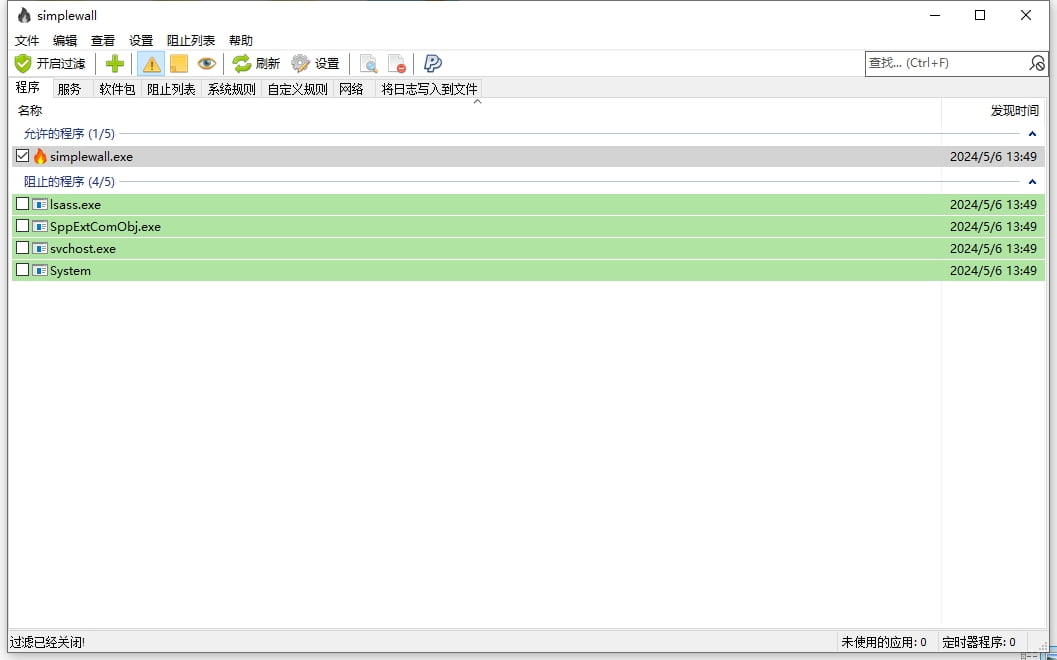Image resolution: width=1057 pixels, height=660 pixels.
Task: Close the simplewall window
Action: coord(1026,16)
